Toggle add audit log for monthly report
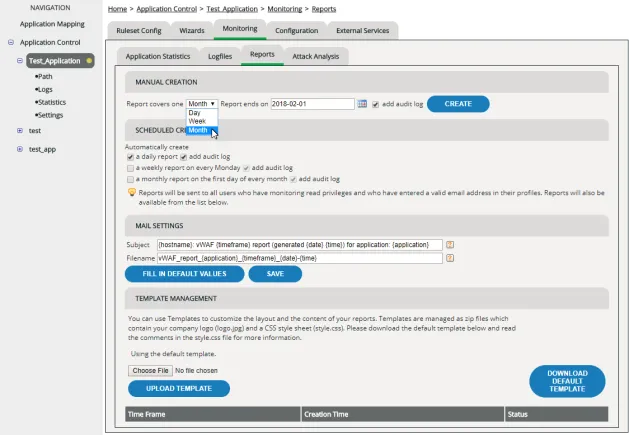This screenshot has width=629, height=435. pyautogui.click(x=293, y=179)
